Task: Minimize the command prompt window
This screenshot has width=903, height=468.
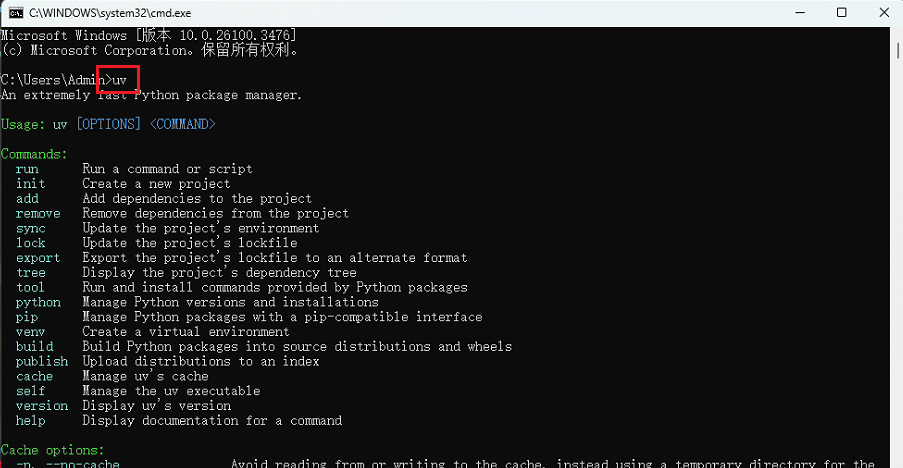Action: coord(800,13)
